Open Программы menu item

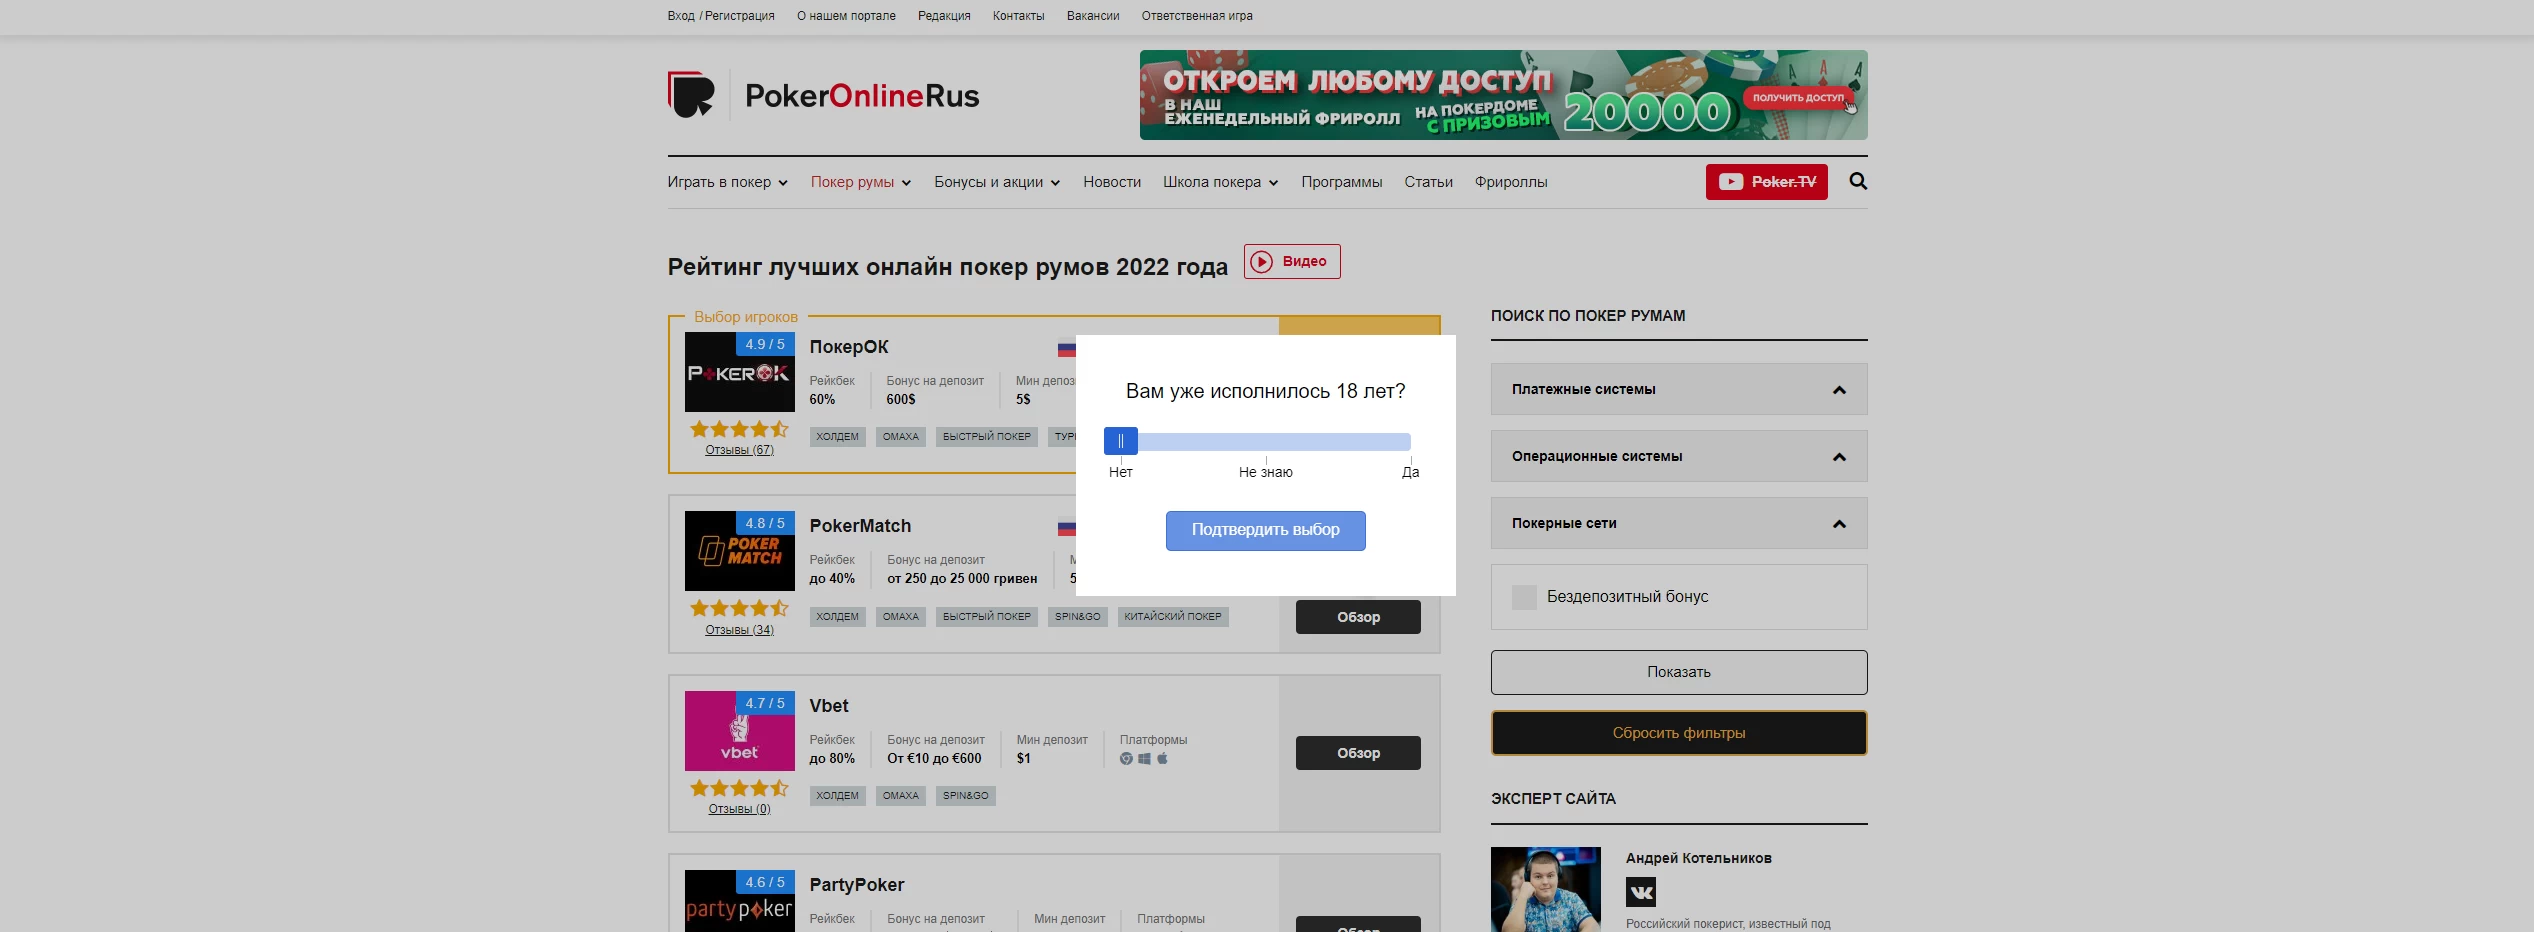pyautogui.click(x=1341, y=182)
